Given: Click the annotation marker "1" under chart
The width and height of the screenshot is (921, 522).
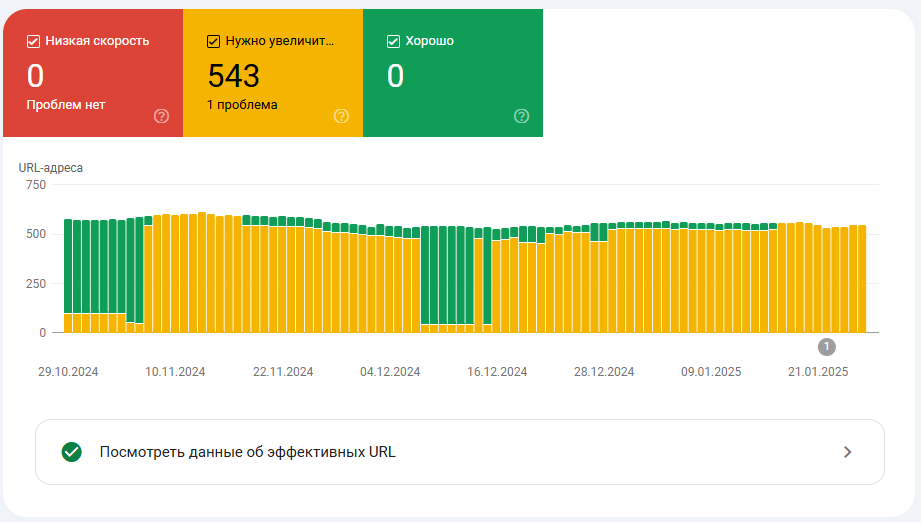Looking at the screenshot, I should (826, 347).
